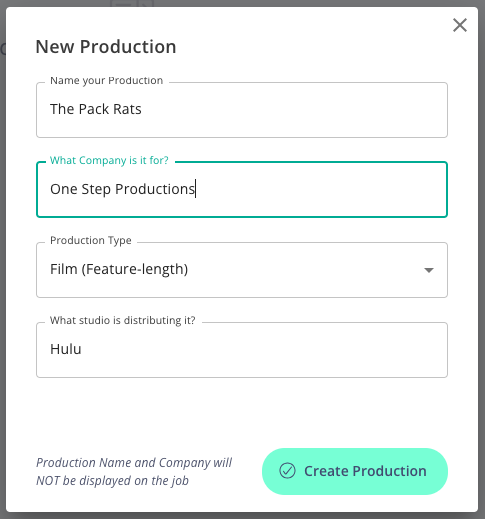Click the Create Production button label
This screenshot has width=485, height=519.
click(x=365, y=471)
